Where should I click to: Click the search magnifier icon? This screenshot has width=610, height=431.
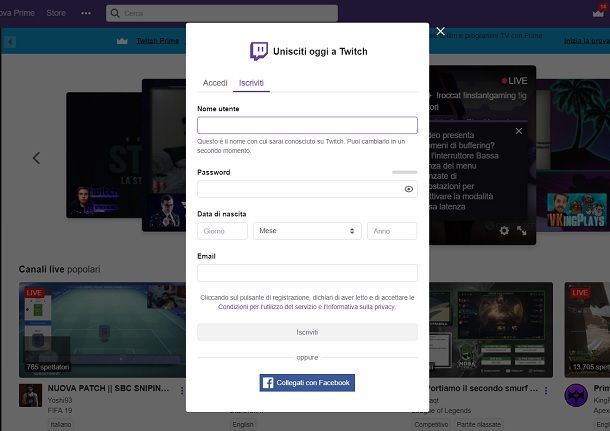tap(115, 13)
